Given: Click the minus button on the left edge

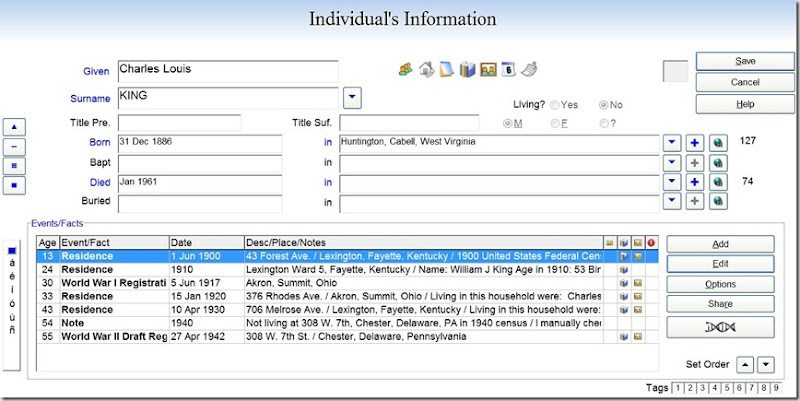Looking at the screenshot, I should pos(14,147).
